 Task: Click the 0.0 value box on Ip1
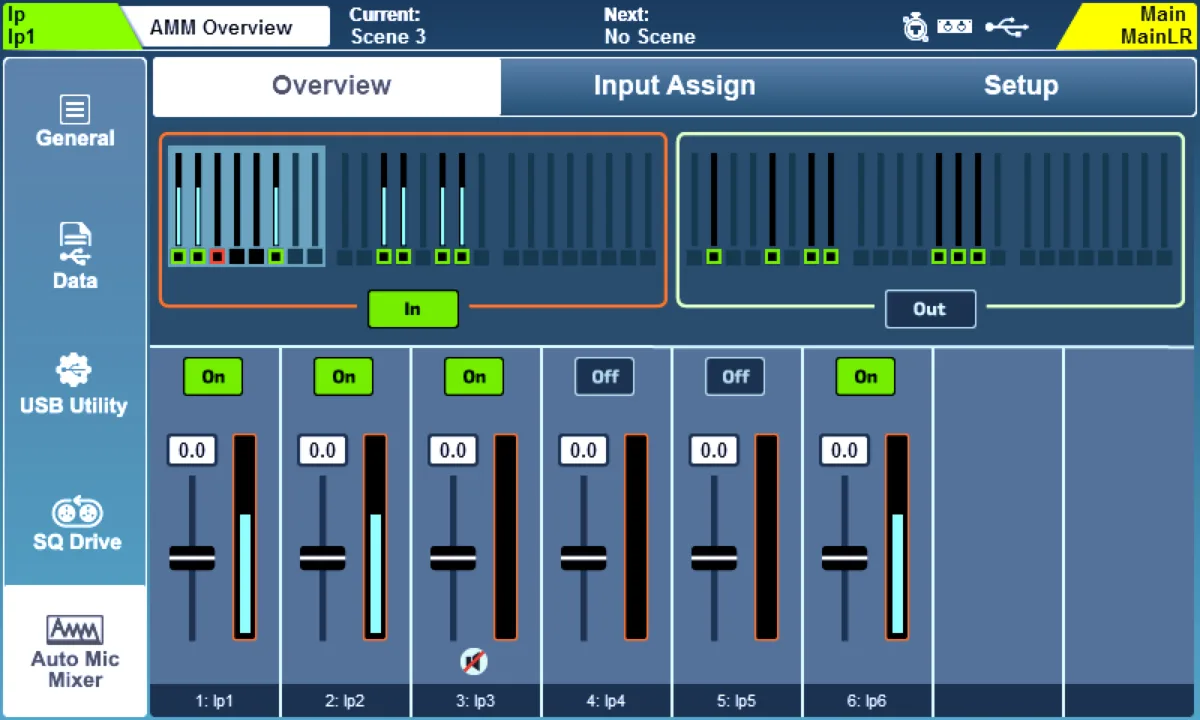point(192,450)
